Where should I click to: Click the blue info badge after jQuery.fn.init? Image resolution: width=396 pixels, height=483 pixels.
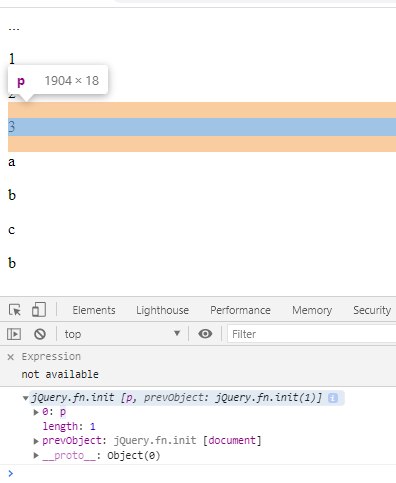pyautogui.click(x=333, y=398)
